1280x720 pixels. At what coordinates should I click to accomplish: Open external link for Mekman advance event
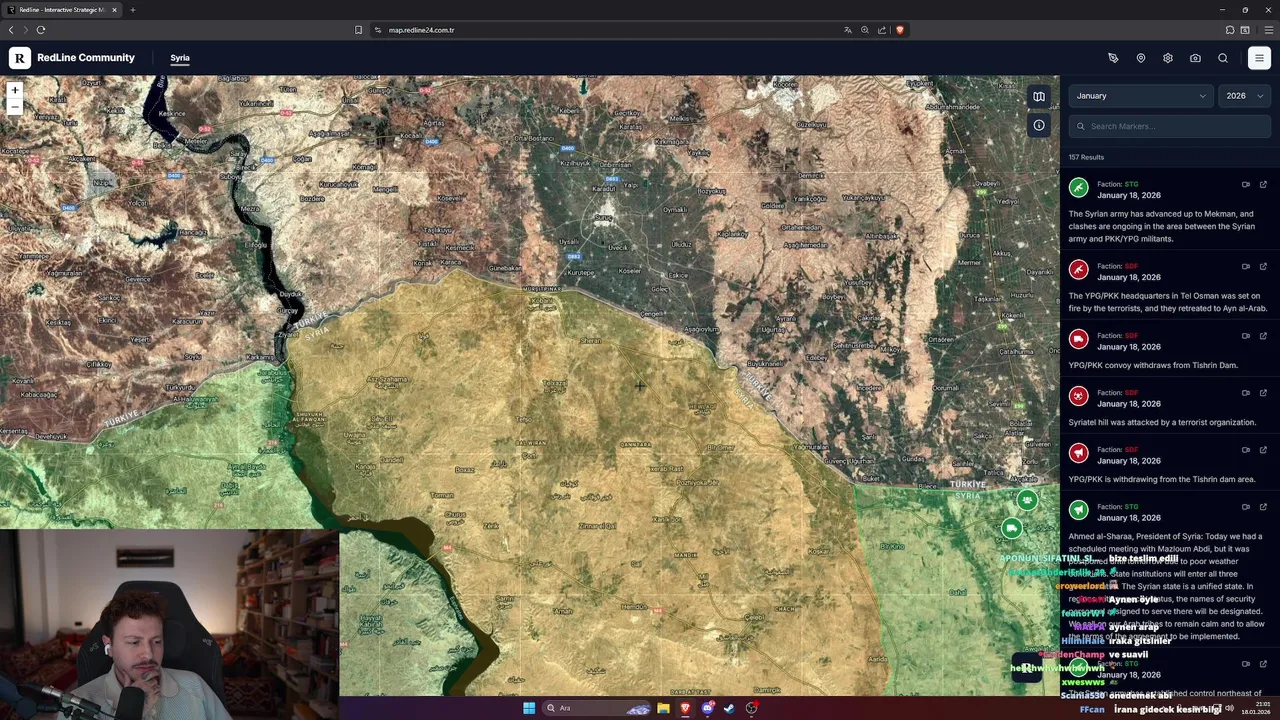pos(1263,184)
